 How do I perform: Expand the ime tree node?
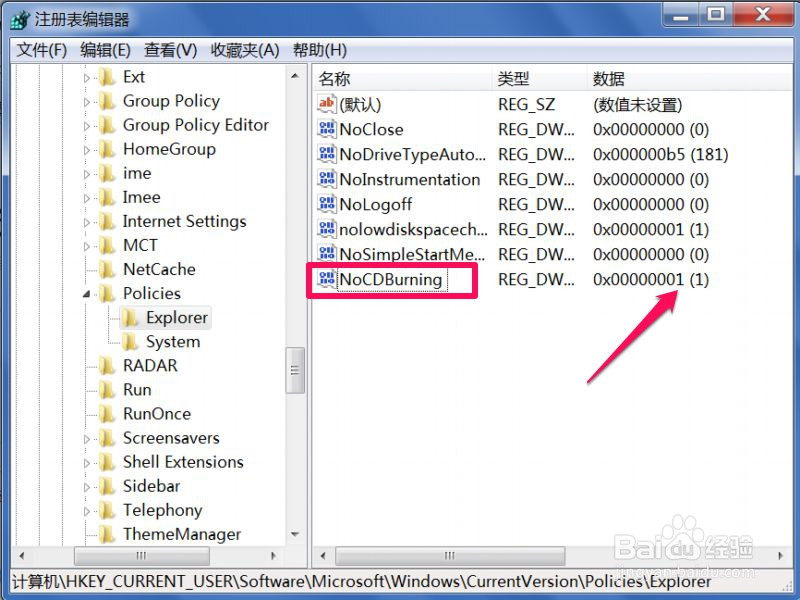click(86, 174)
